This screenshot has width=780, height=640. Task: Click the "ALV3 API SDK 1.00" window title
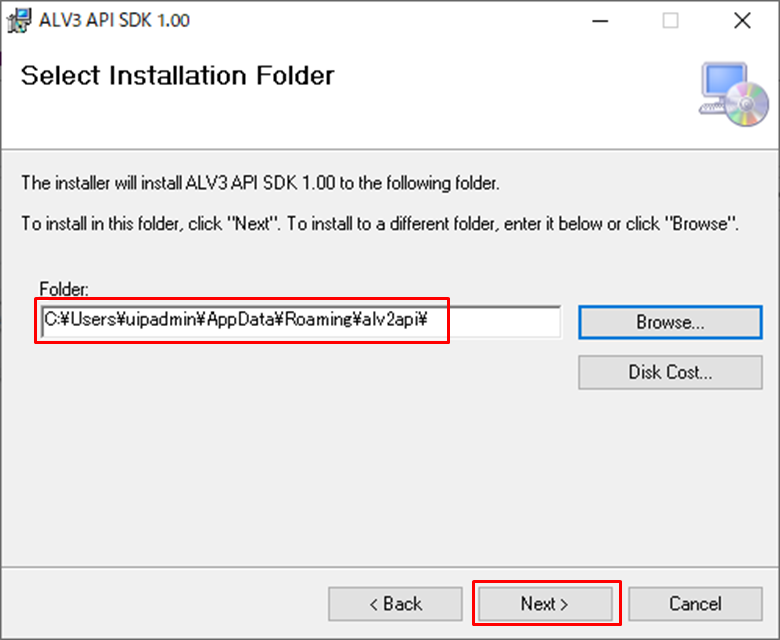coord(113,20)
